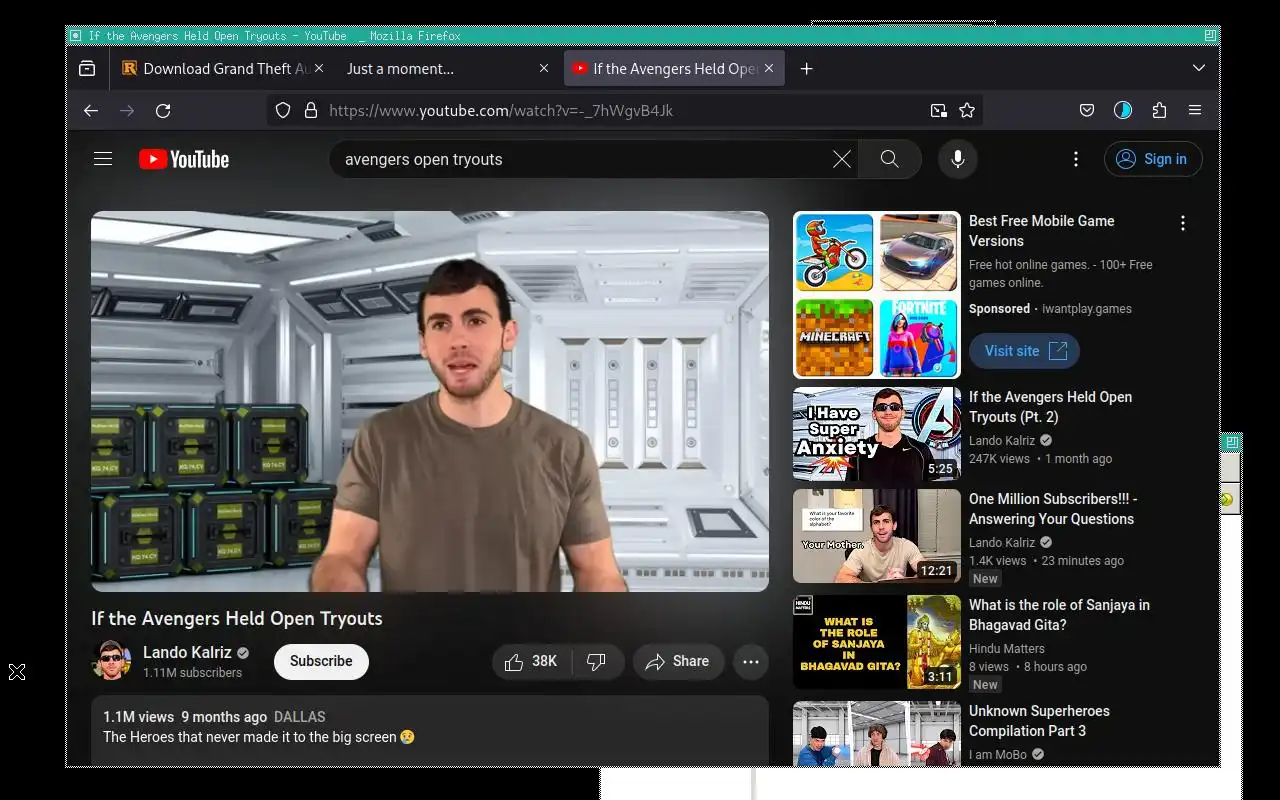Click the DALLAS location tag
1280x800 pixels.
tap(299, 717)
